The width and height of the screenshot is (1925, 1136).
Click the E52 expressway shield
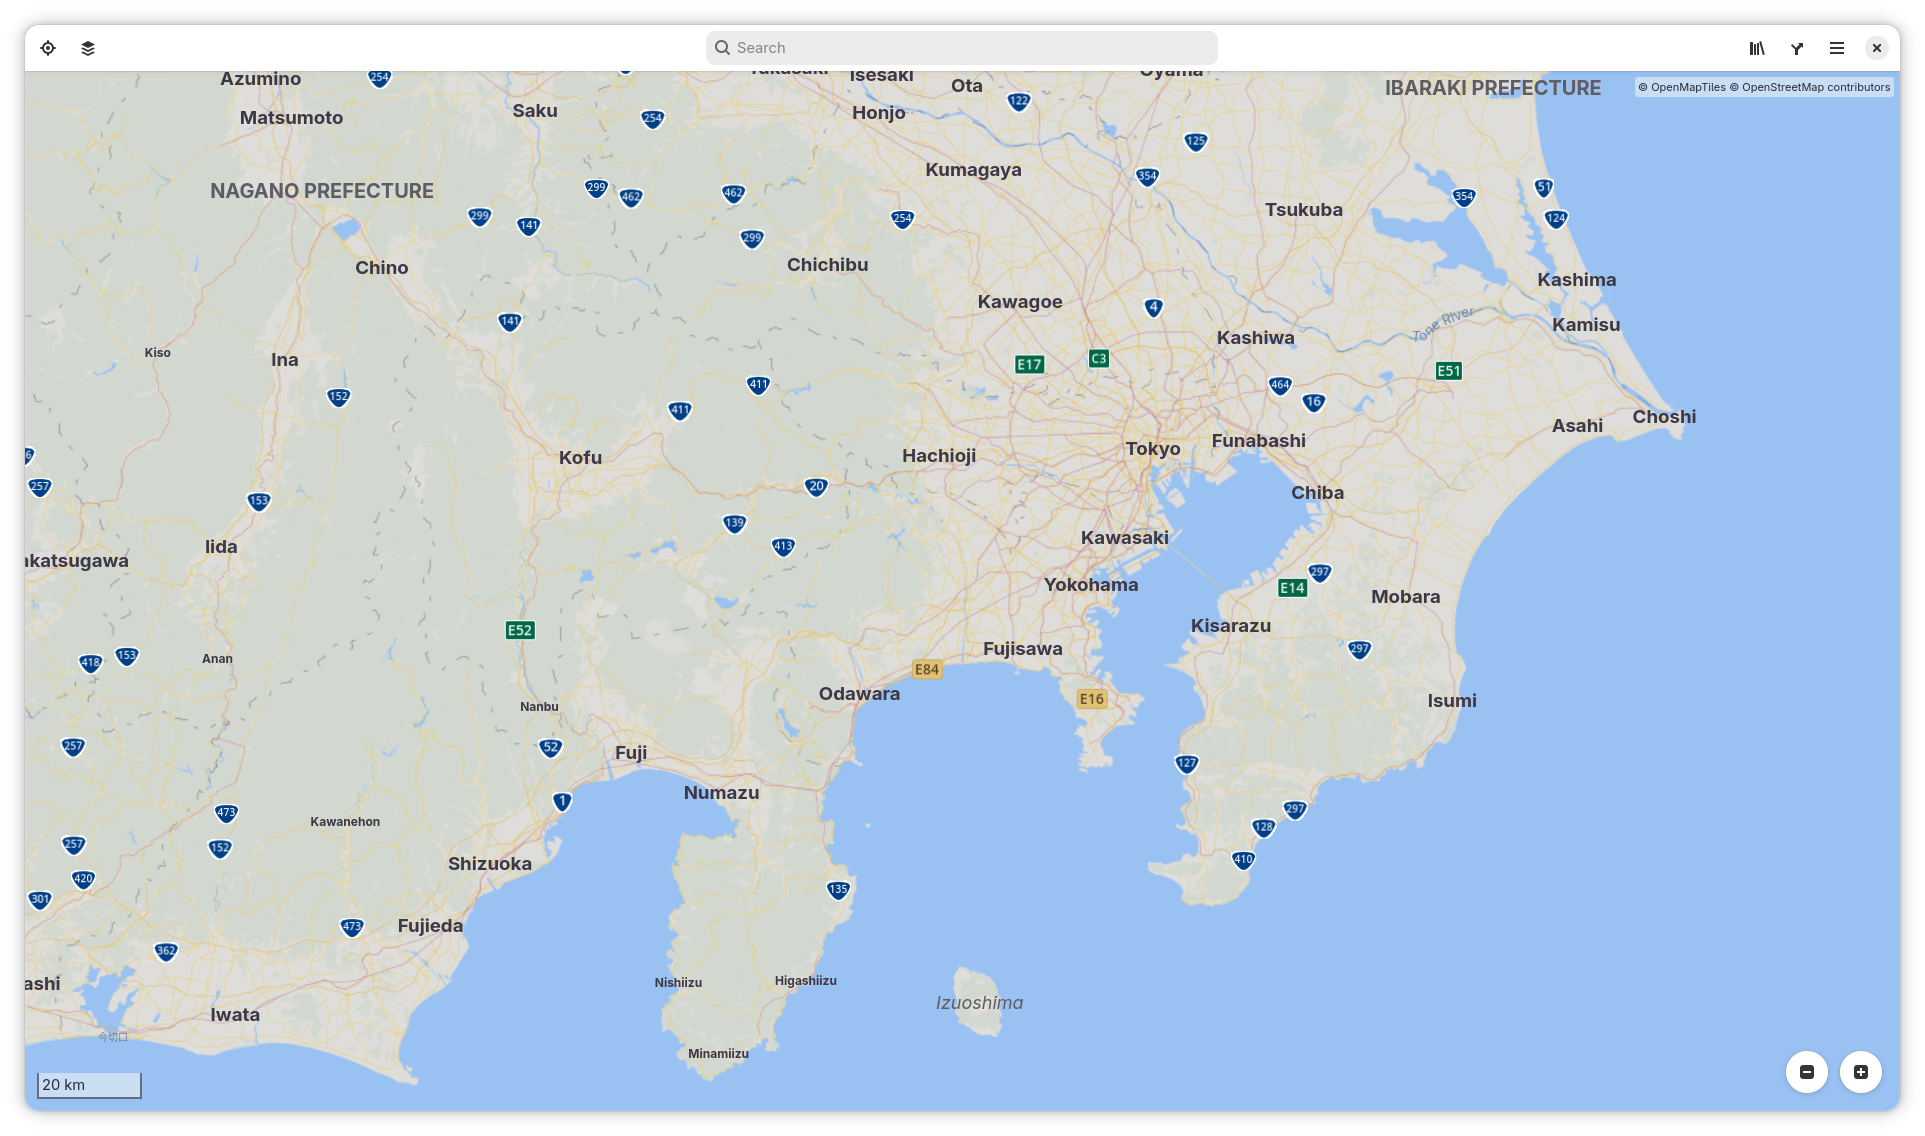(x=520, y=630)
